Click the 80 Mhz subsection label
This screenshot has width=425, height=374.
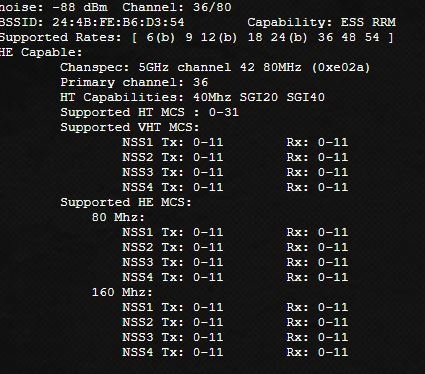pyautogui.click(x=118, y=217)
